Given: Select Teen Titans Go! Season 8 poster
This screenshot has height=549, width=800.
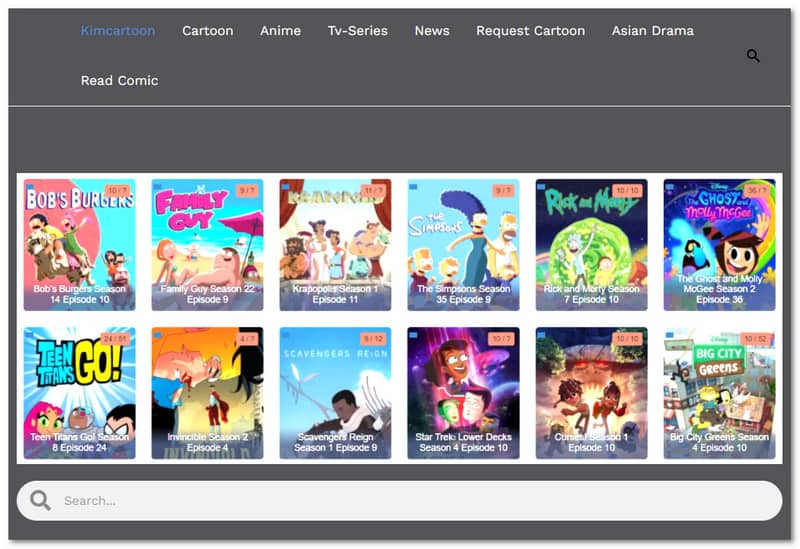Looking at the screenshot, I should coord(79,392).
